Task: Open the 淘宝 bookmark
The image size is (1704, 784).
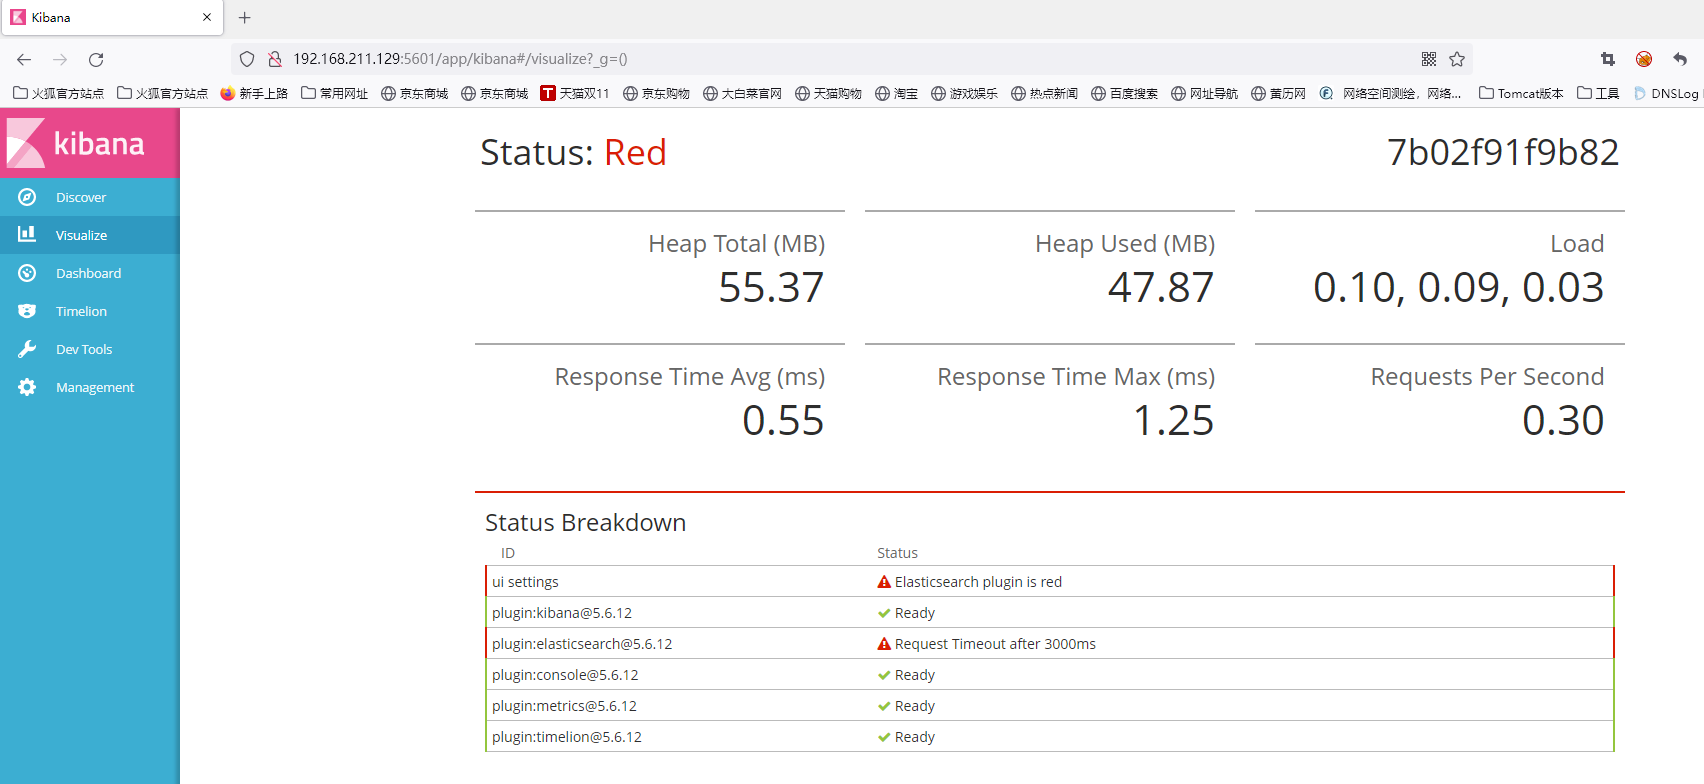Action: click(x=896, y=93)
